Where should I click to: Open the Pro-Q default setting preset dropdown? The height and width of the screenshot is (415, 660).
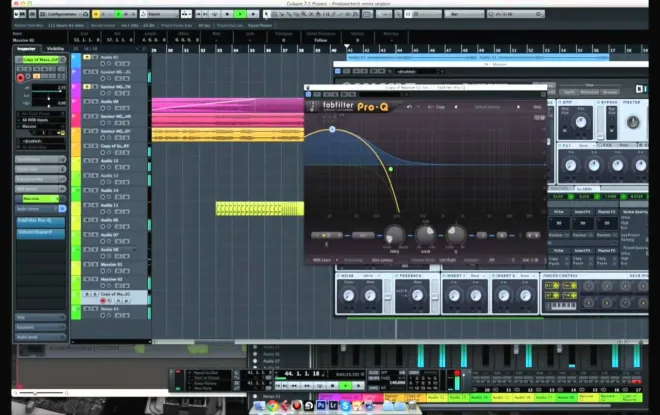(488, 106)
